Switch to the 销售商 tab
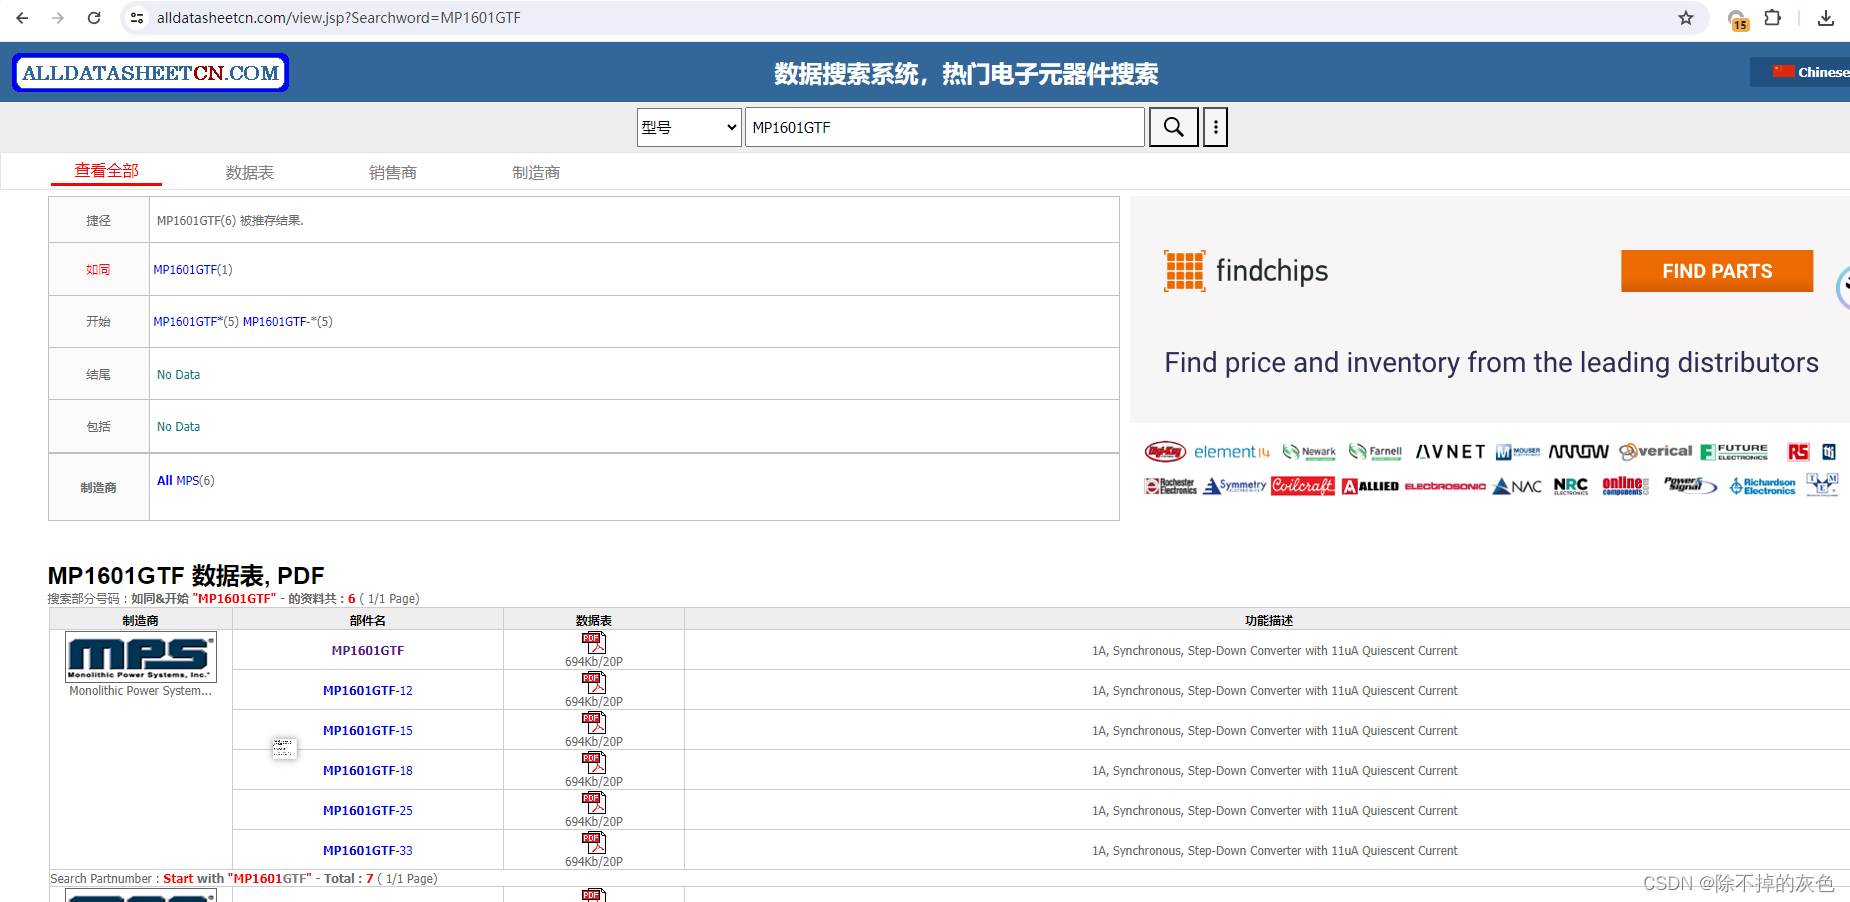Screen dimensions: 1850x902 click(x=393, y=173)
